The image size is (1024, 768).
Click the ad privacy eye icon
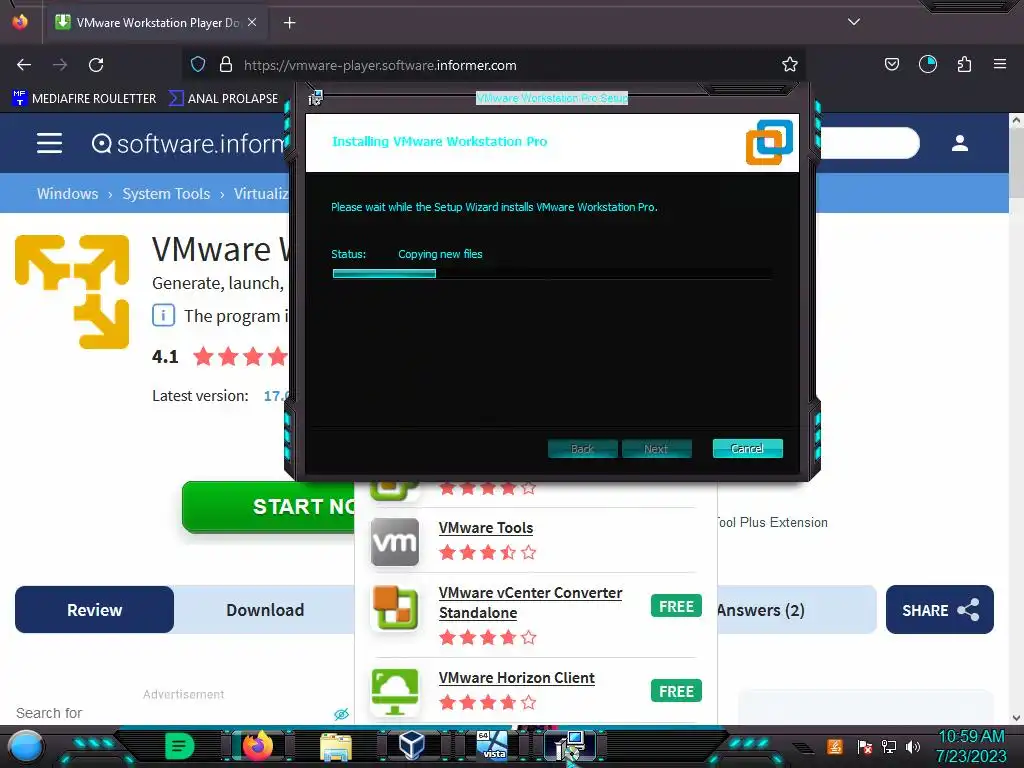341,714
